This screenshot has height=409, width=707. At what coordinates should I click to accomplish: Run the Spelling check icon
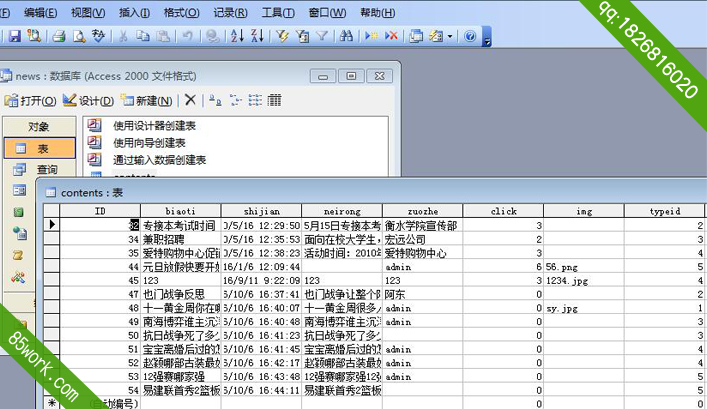pyautogui.click(x=98, y=36)
